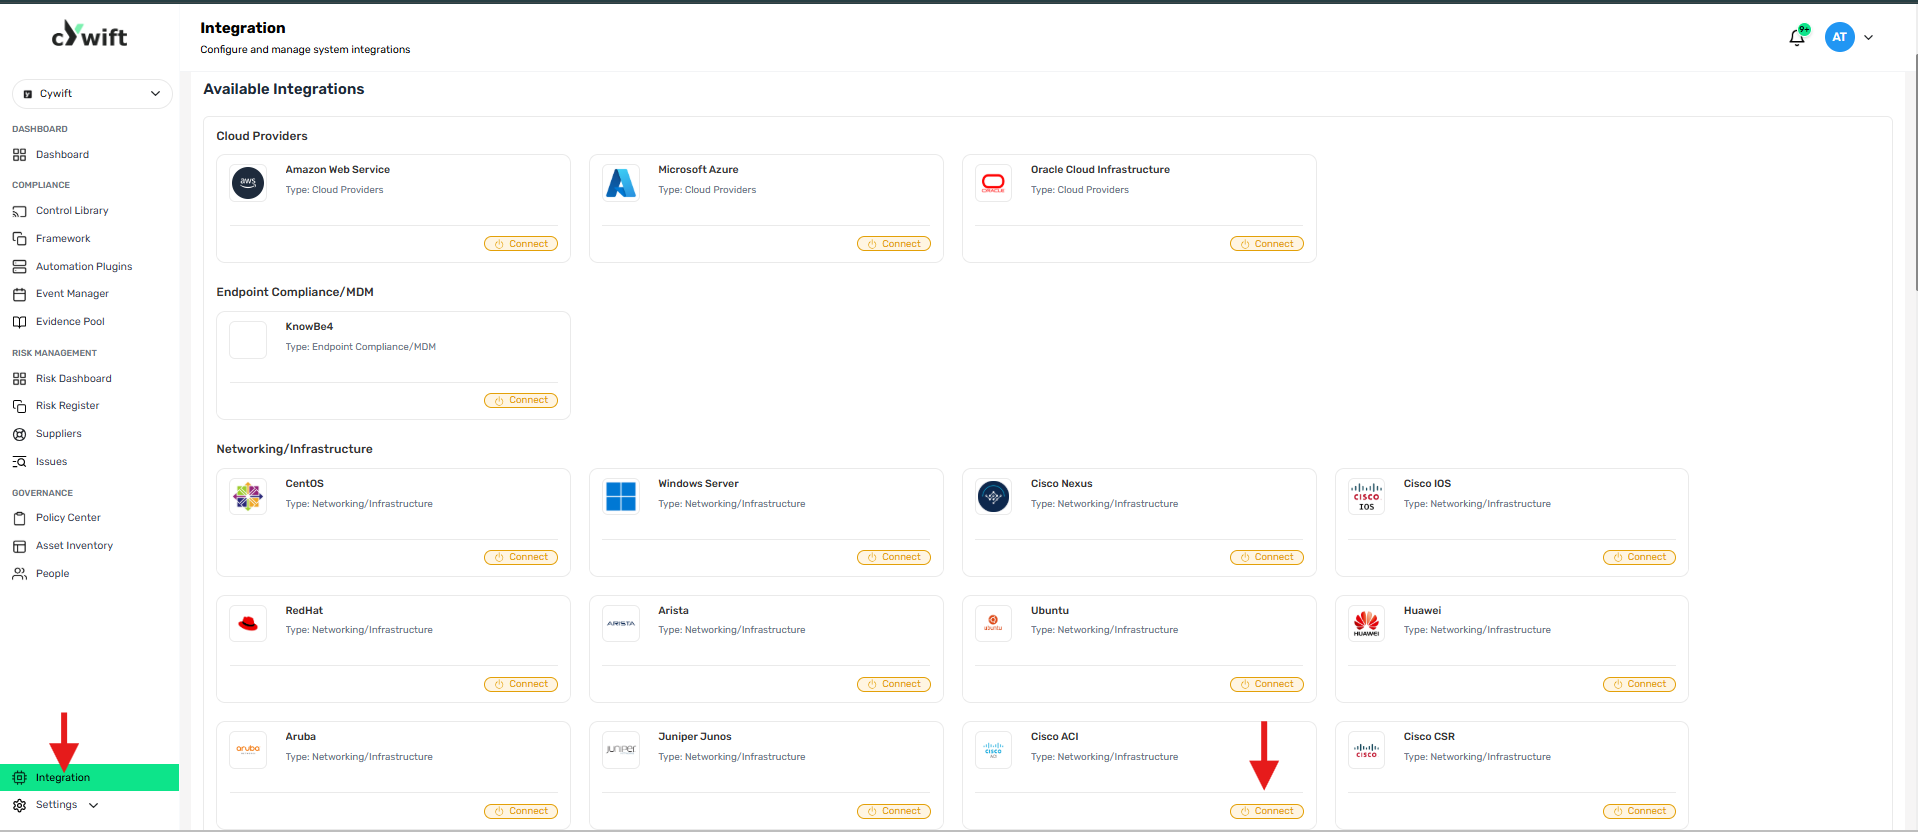The image size is (1918, 832).
Task: Click the Cisco ACI logo icon
Action: (x=993, y=750)
